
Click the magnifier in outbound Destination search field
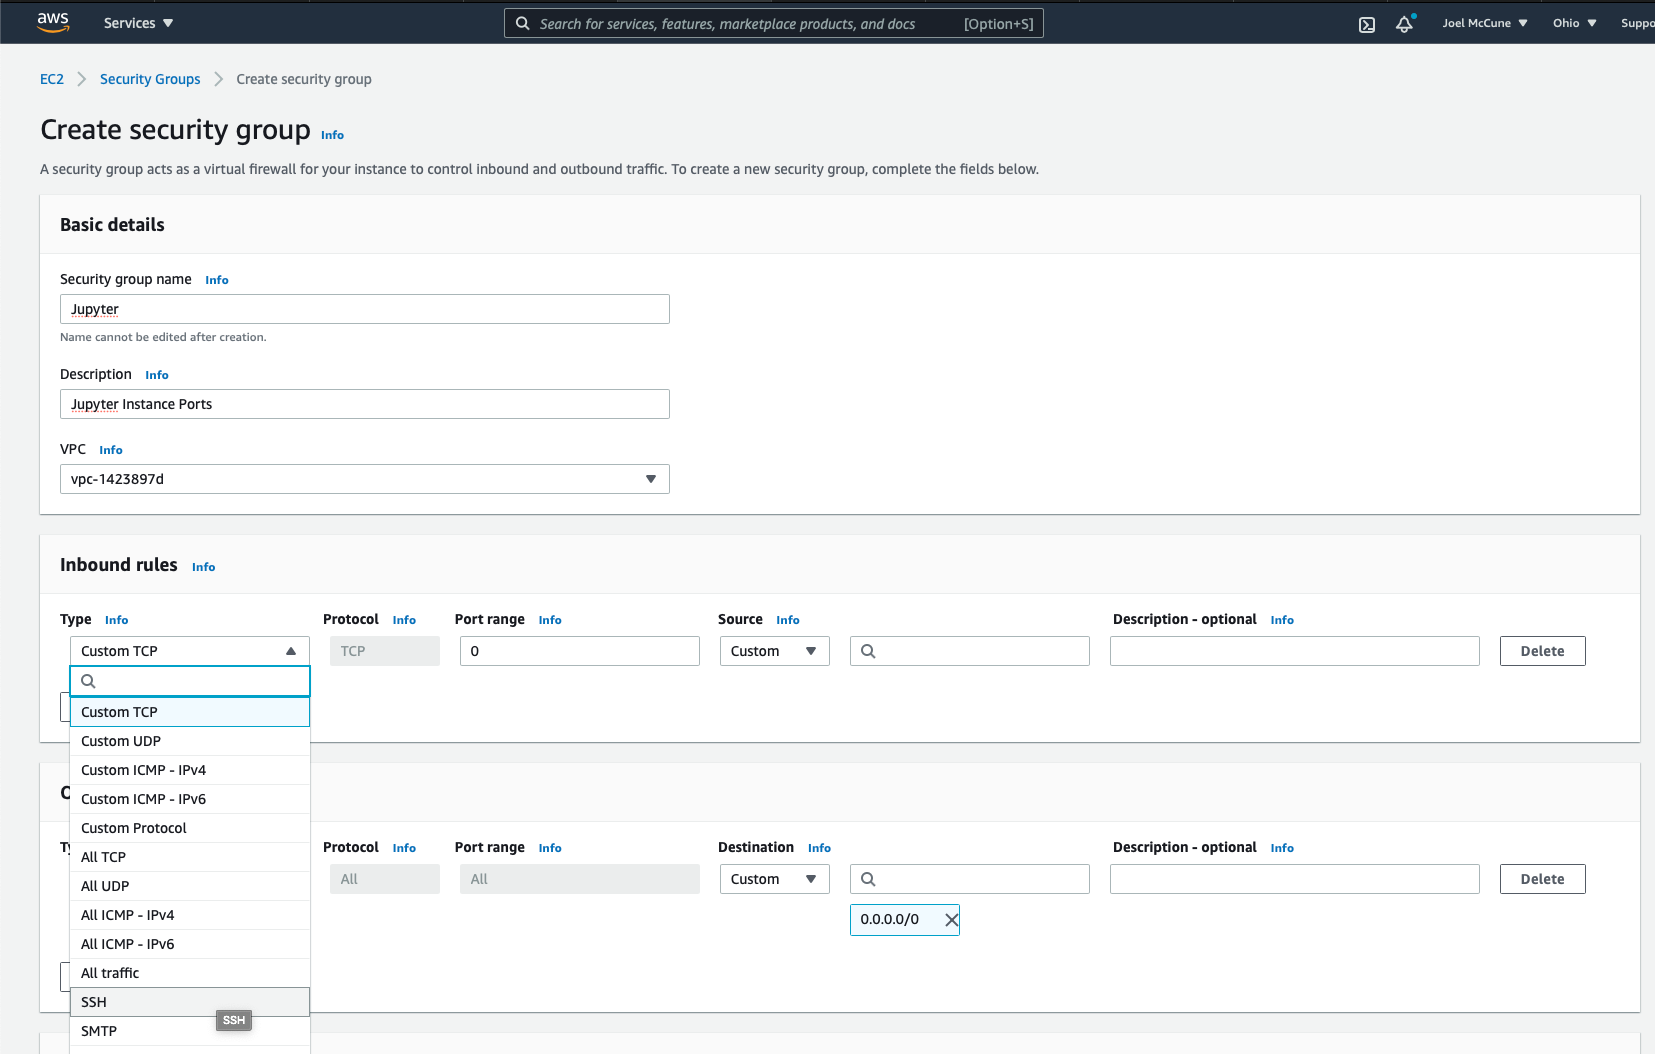[x=868, y=879]
